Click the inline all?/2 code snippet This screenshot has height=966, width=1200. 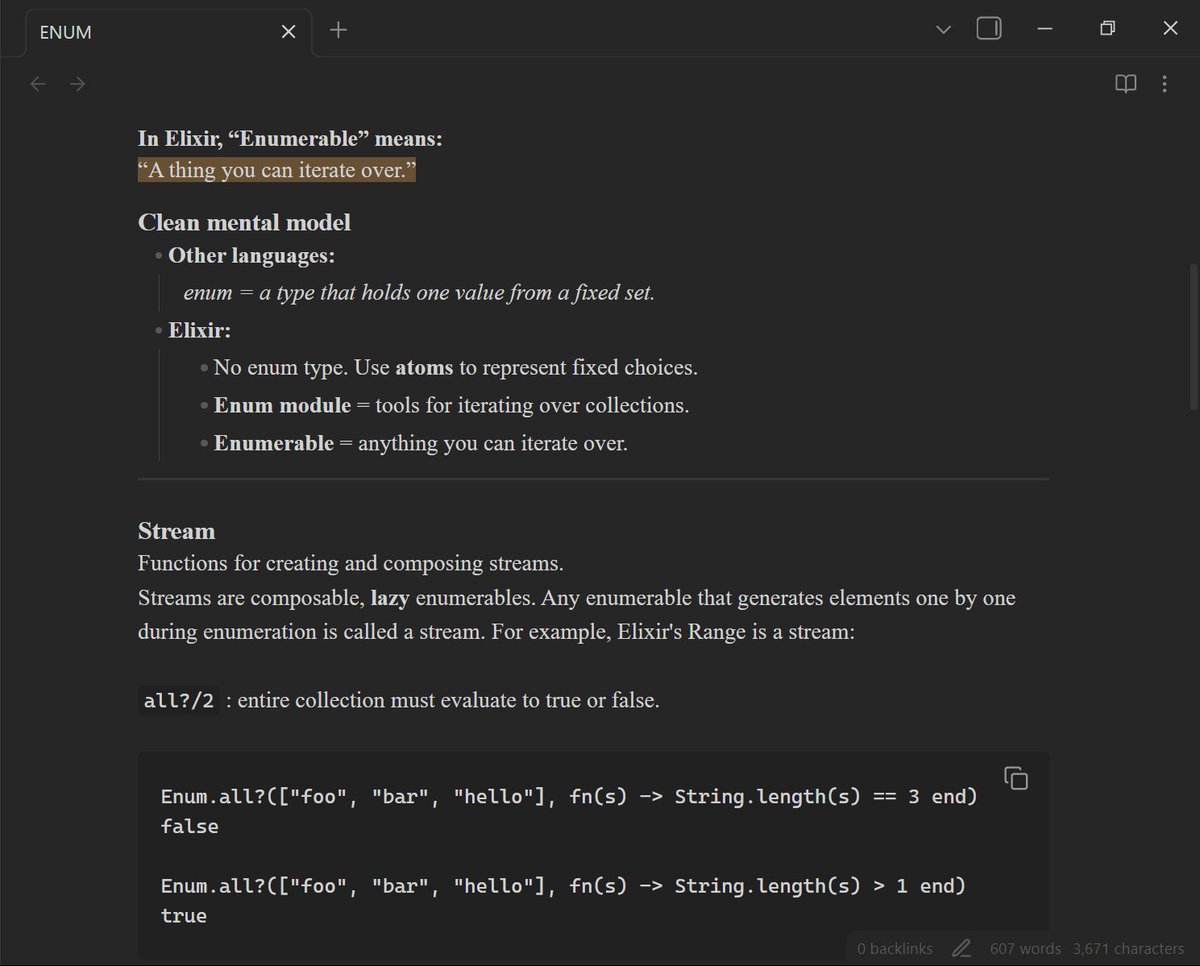coord(179,700)
